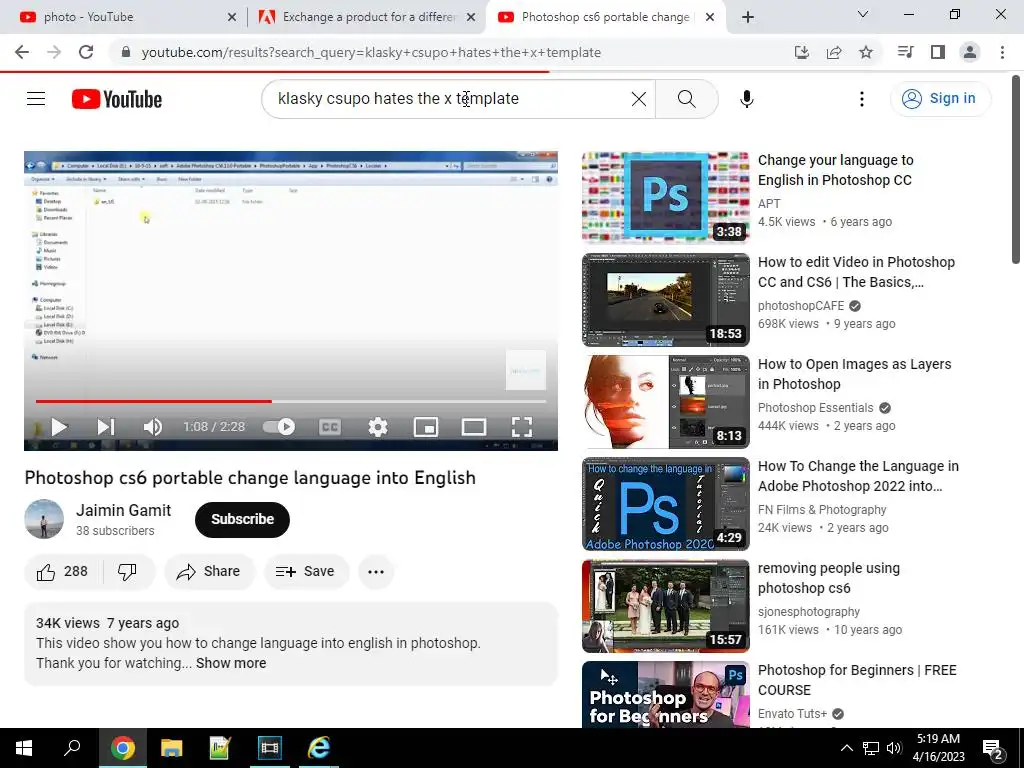The height and width of the screenshot is (768, 1024).
Task: Reload the current page
Action: [86, 52]
